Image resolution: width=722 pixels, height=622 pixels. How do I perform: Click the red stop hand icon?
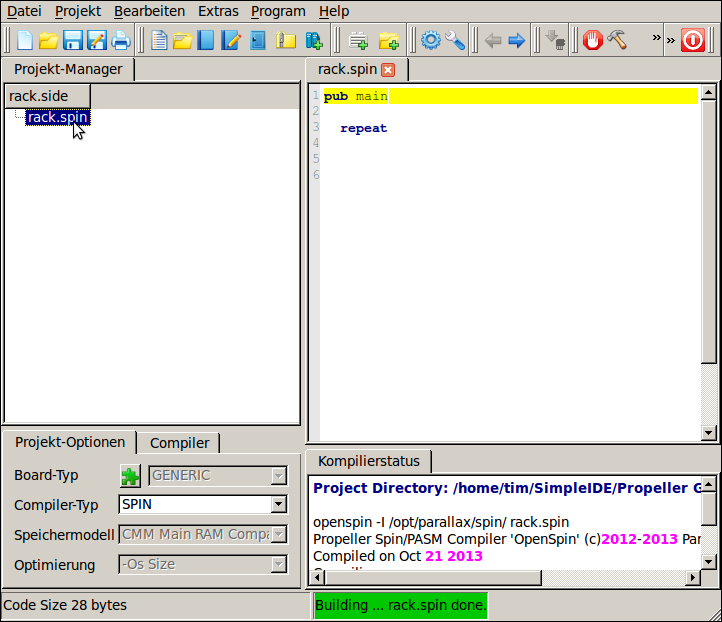tap(593, 41)
